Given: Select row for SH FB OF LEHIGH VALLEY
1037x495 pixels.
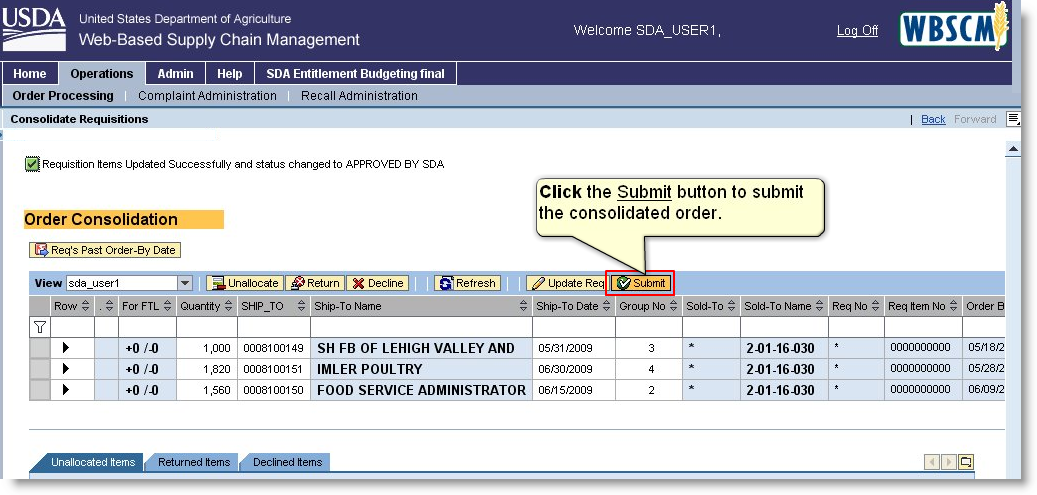Looking at the screenshot, I should (x=40, y=348).
